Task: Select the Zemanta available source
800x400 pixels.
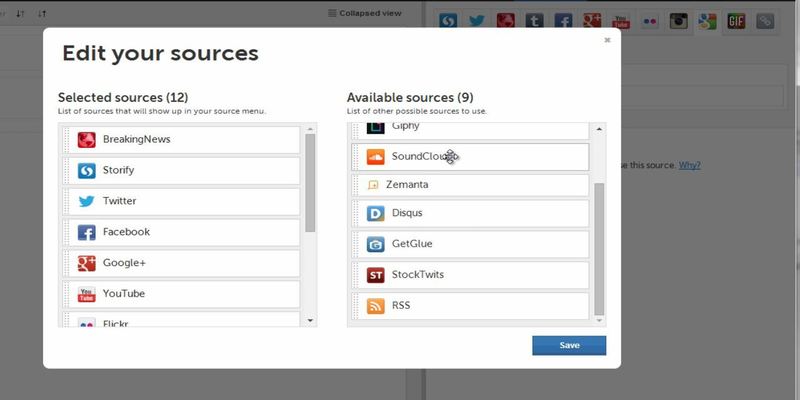Action: [x=470, y=185]
